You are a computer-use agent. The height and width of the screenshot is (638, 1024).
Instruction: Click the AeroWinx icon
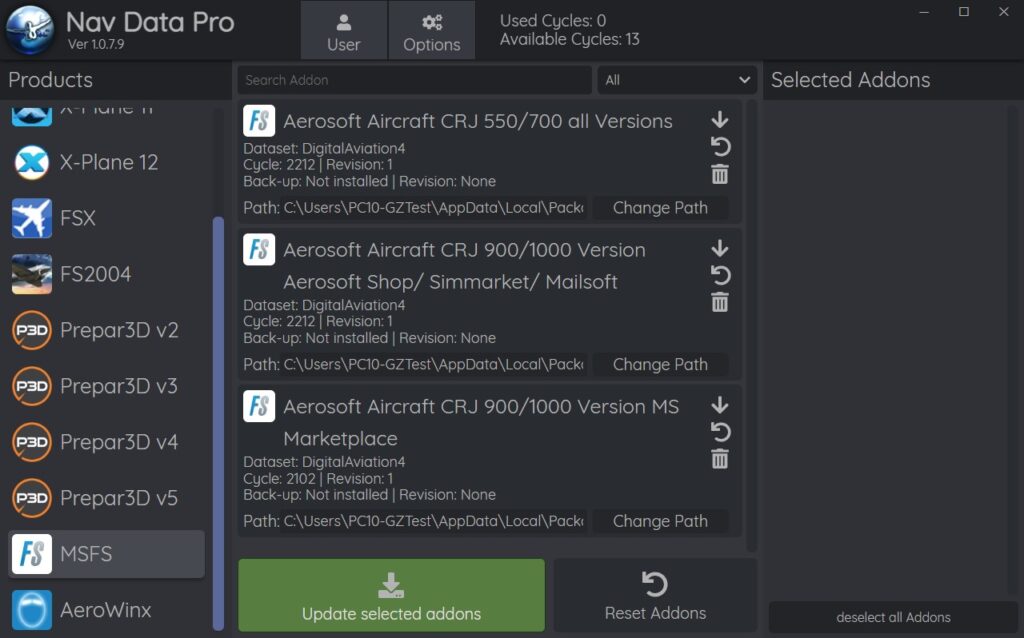pyautogui.click(x=31, y=610)
